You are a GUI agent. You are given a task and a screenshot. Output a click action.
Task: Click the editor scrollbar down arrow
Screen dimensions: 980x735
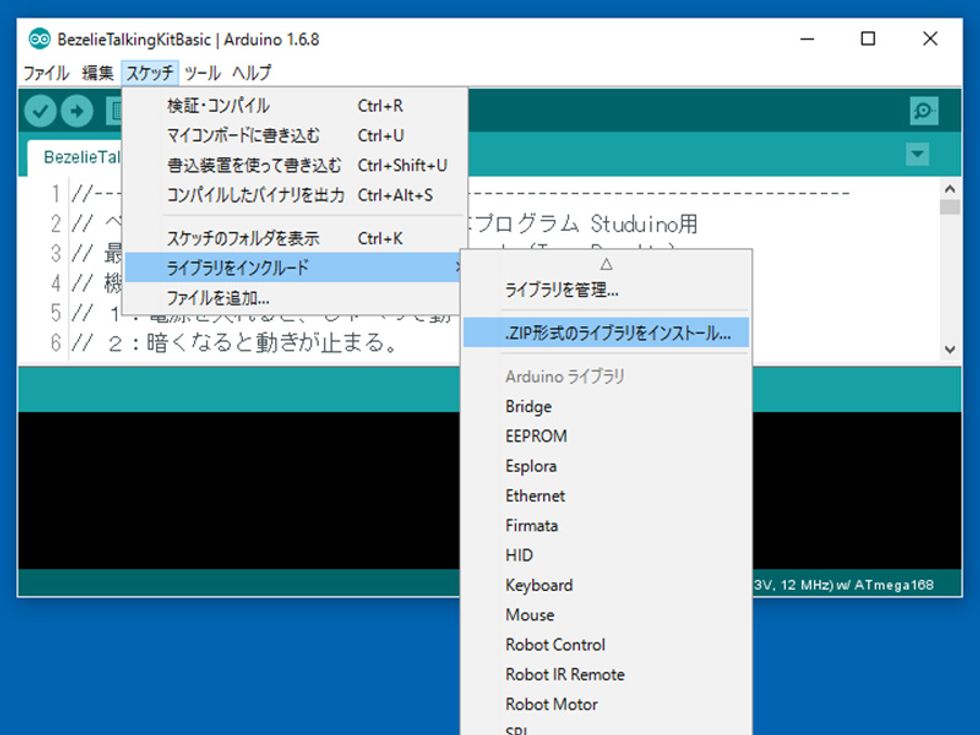(949, 349)
